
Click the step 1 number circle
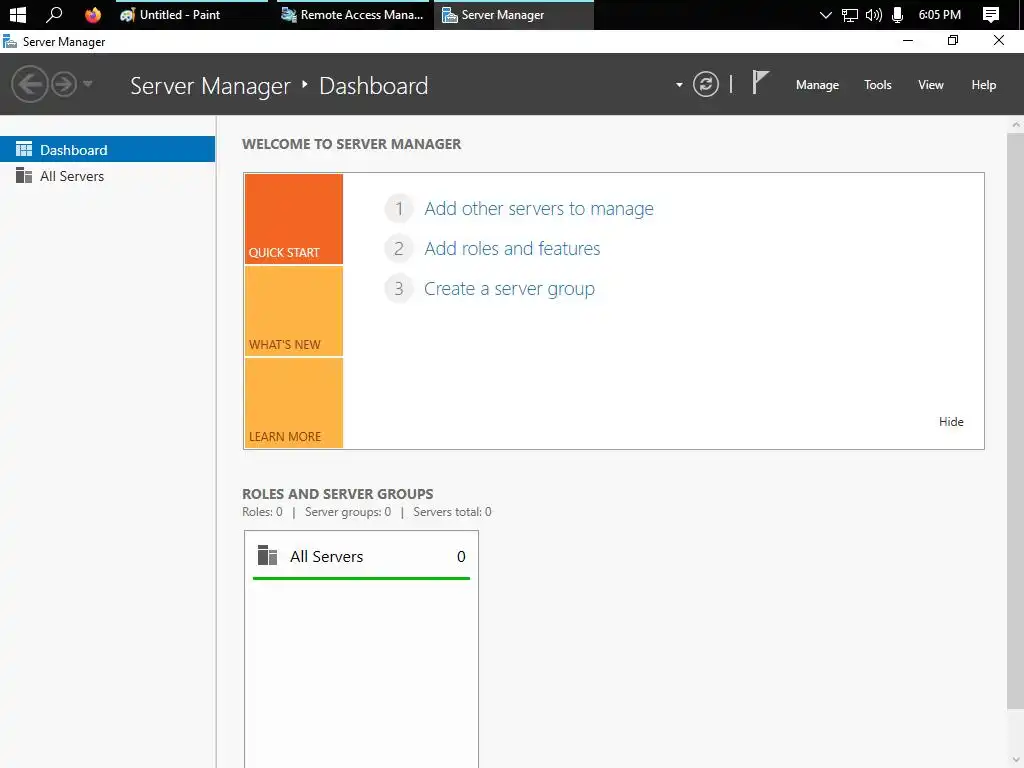coord(398,208)
